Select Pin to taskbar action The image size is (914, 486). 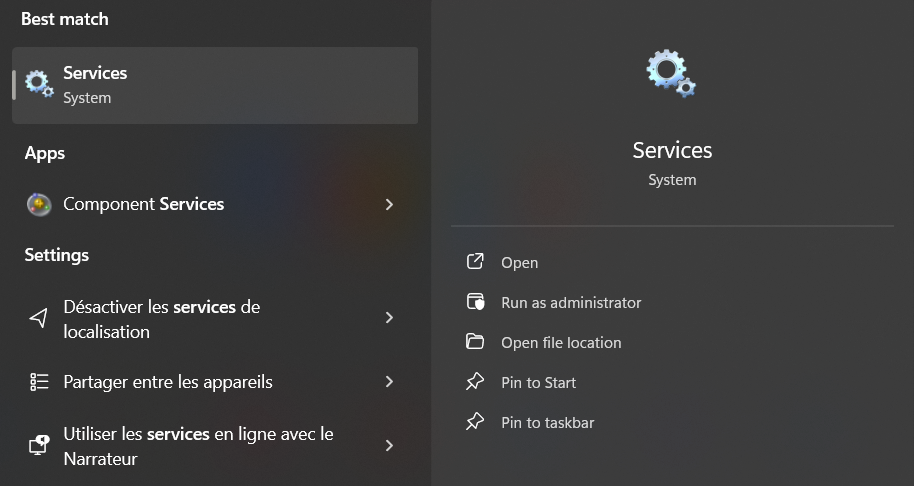[x=547, y=422]
